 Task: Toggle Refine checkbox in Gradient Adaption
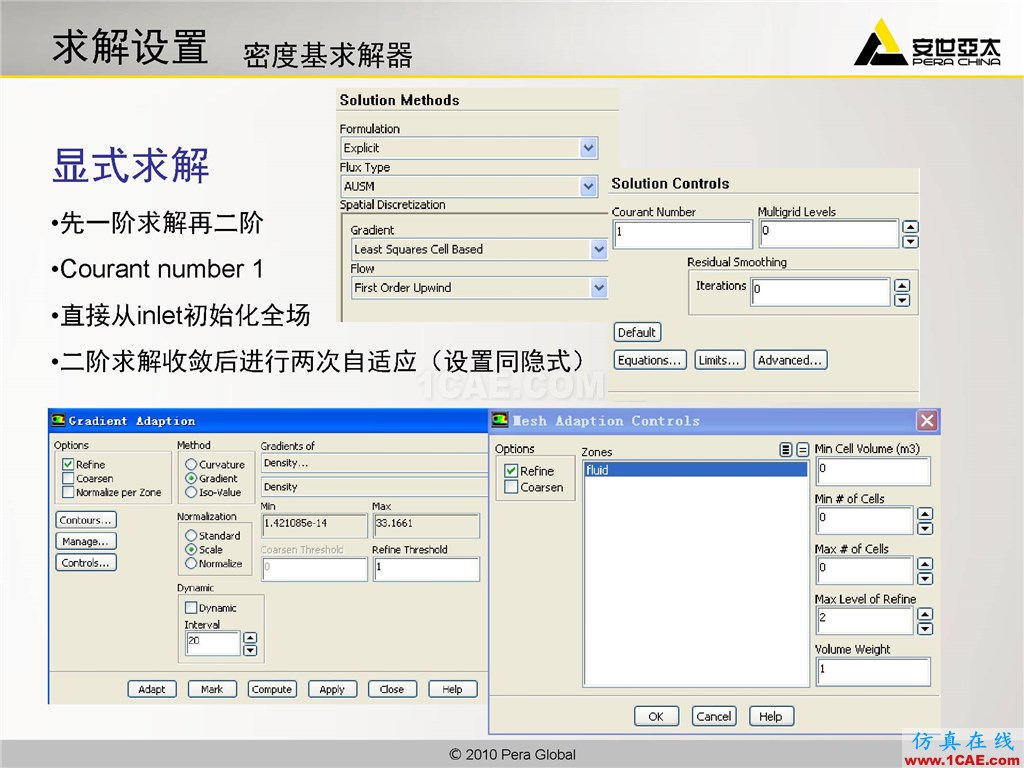pos(68,464)
